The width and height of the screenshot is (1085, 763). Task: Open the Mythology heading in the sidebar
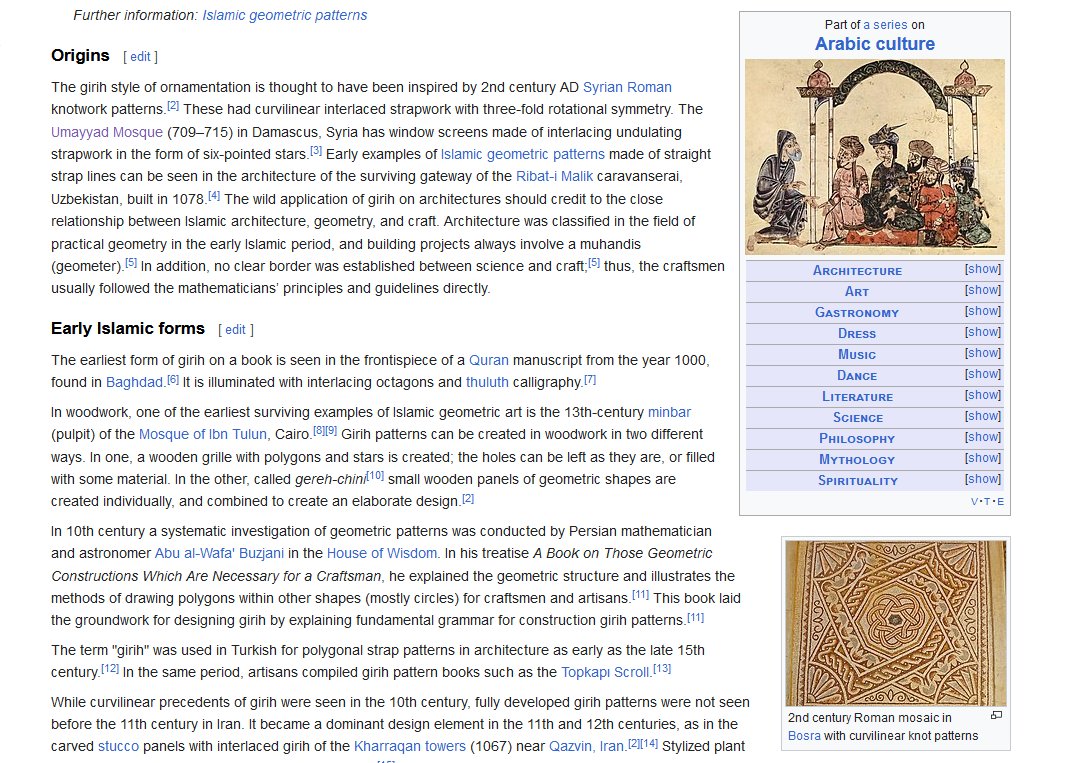[x=857, y=460]
